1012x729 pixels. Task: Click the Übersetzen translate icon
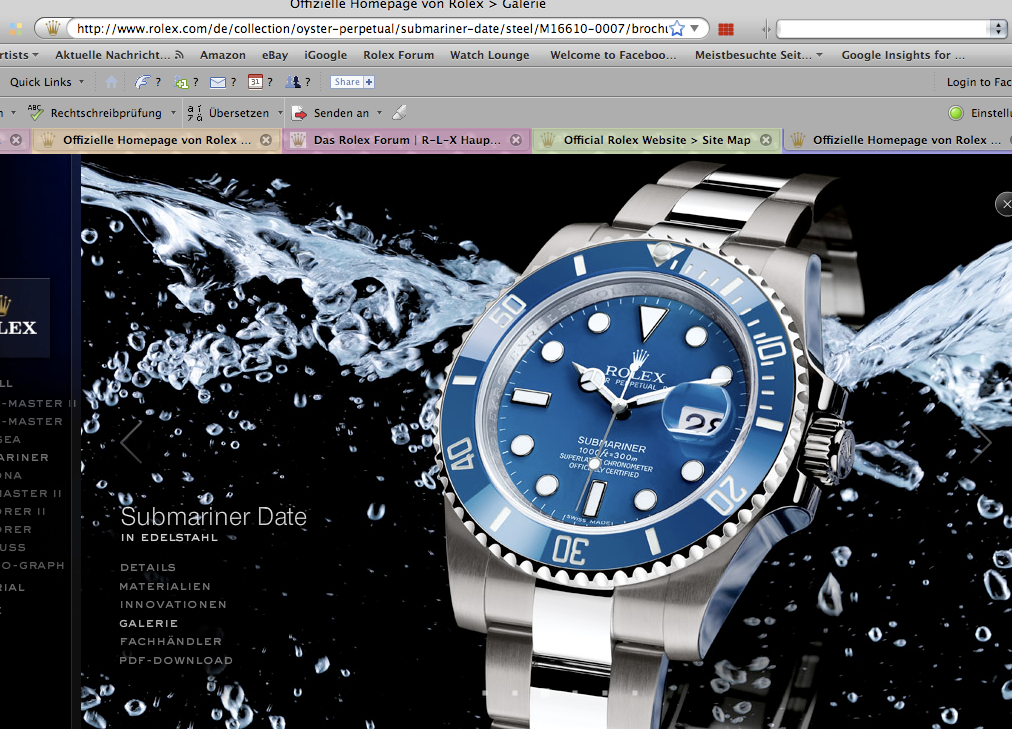(x=194, y=113)
